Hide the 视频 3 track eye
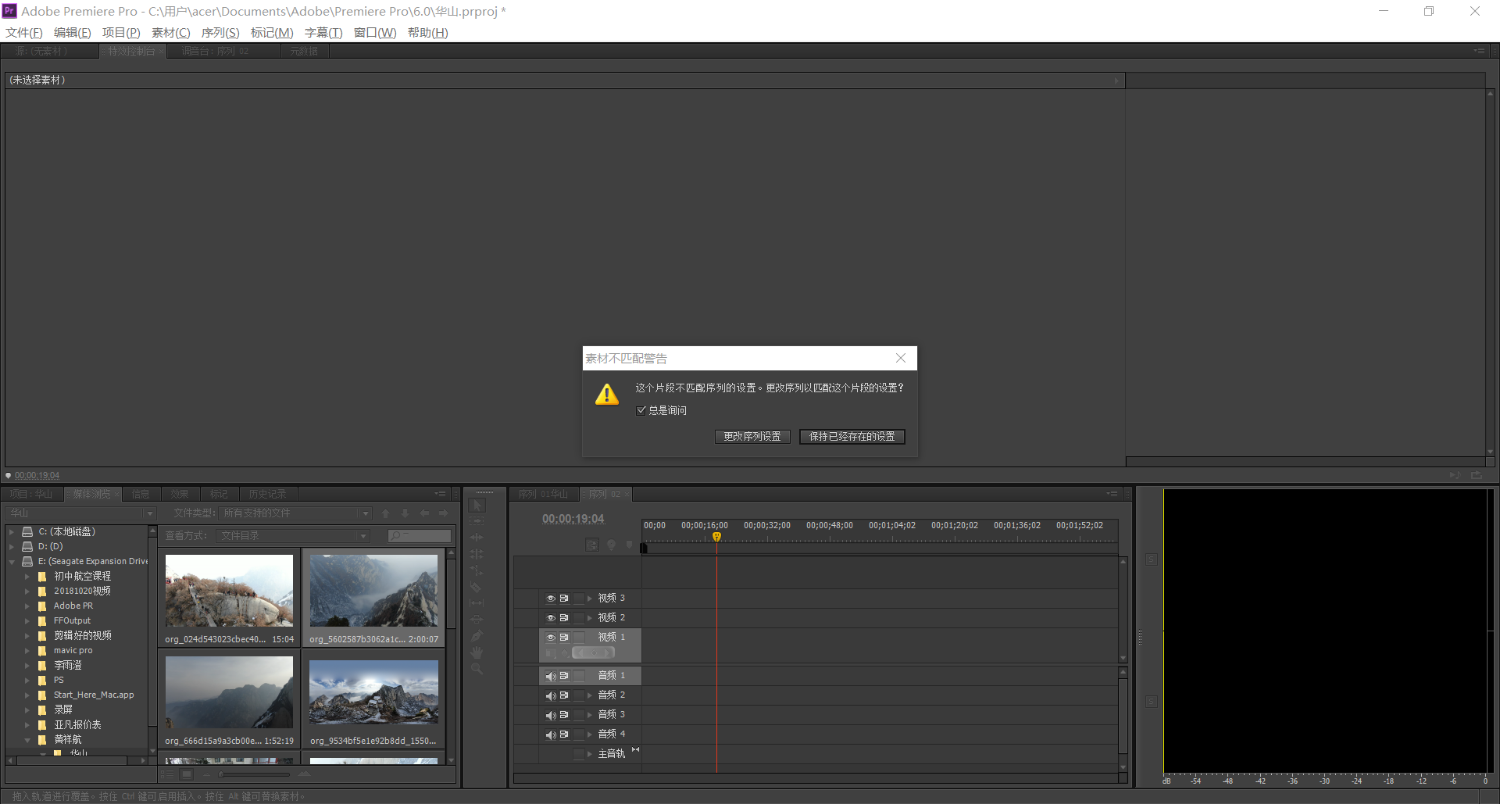The height and width of the screenshot is (804, 1500). point(550,598)
